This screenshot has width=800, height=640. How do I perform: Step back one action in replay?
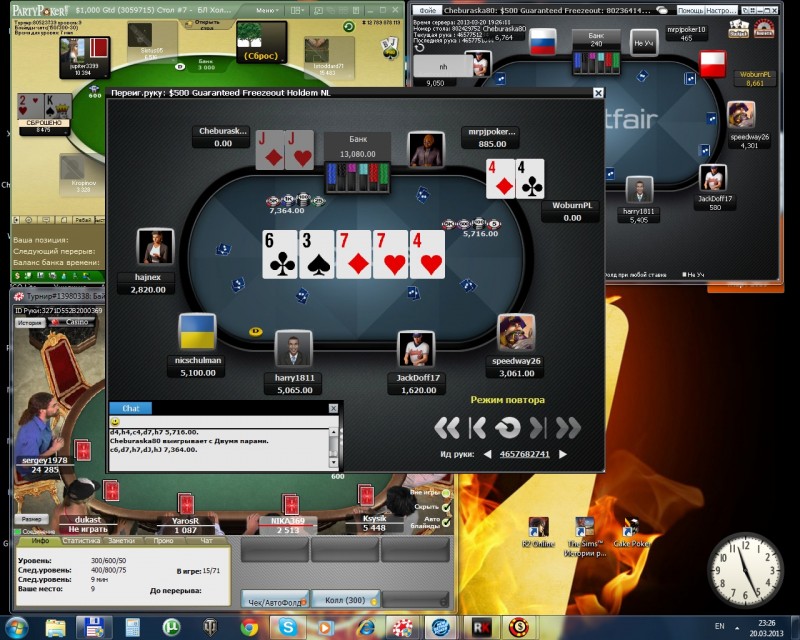click(478, 428)
